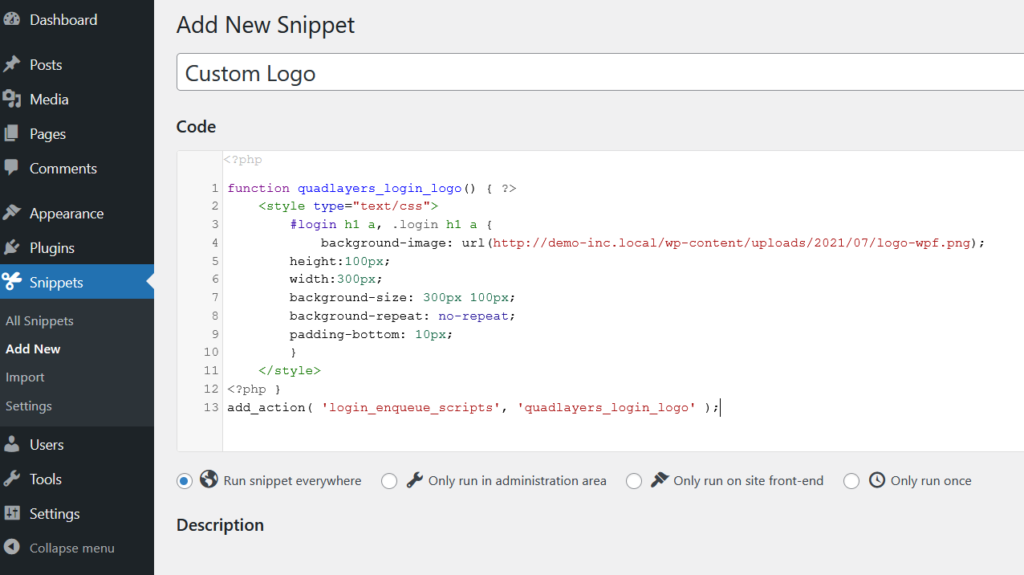Click the snippet title field 'Custom Logo'
Screen dimensions: 1024x575
click(600, 73)
